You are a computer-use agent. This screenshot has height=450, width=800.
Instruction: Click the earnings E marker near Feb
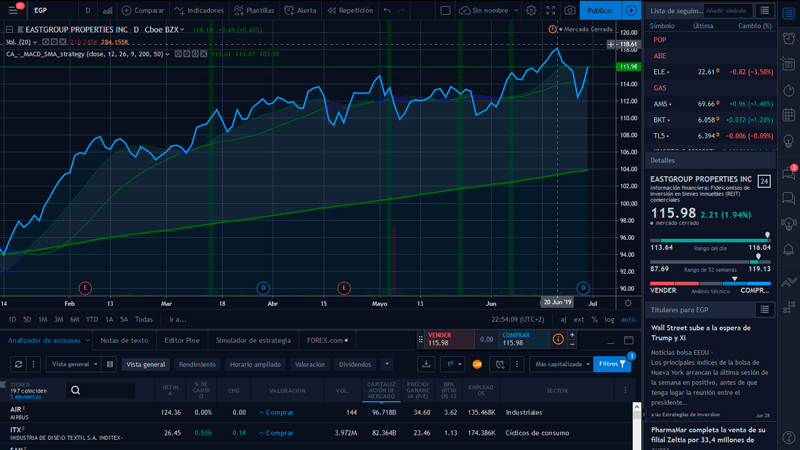click(85, 288)
